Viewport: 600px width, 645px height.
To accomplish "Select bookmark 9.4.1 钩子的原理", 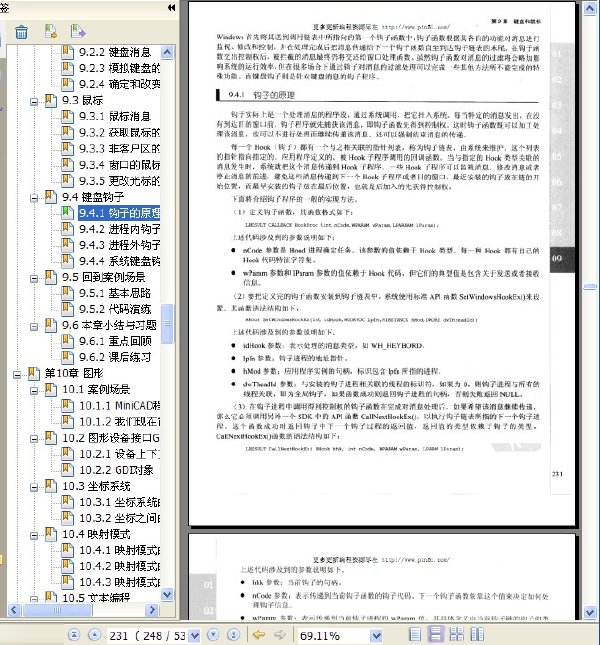I will coord(119,213).
